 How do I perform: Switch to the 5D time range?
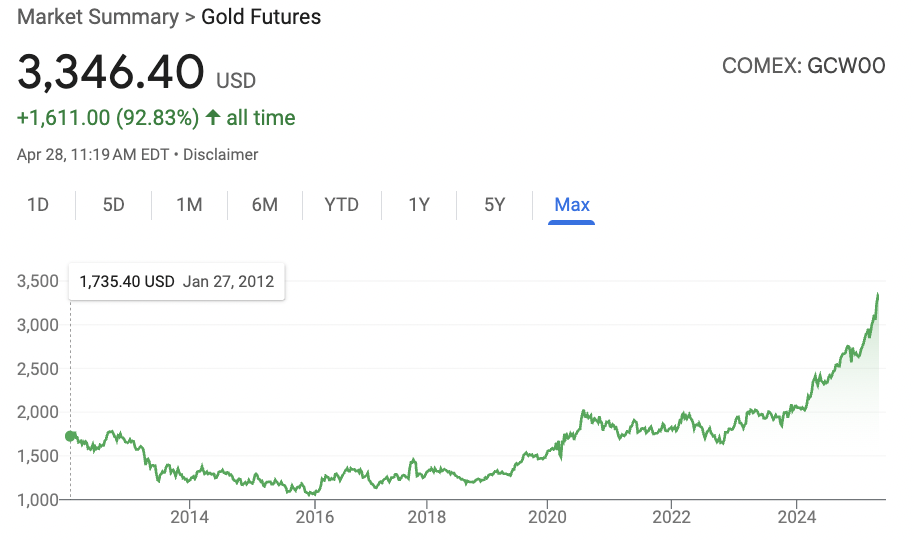tap(114, 205)
